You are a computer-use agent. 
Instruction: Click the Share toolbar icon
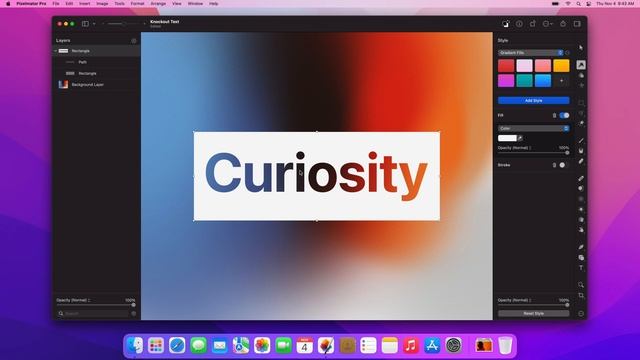click(563, 24)
